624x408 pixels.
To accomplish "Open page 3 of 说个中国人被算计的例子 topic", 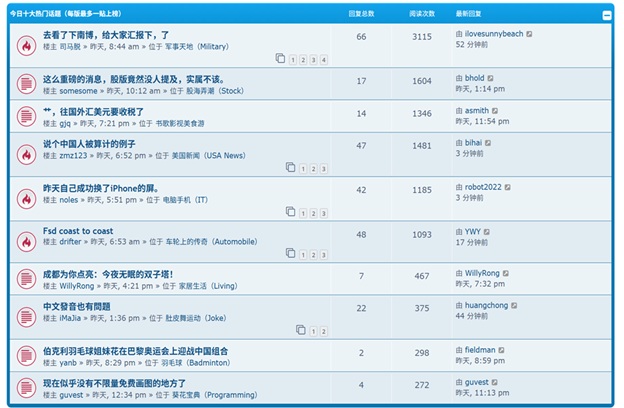I will pyautogui.click(x=323, y=169).
